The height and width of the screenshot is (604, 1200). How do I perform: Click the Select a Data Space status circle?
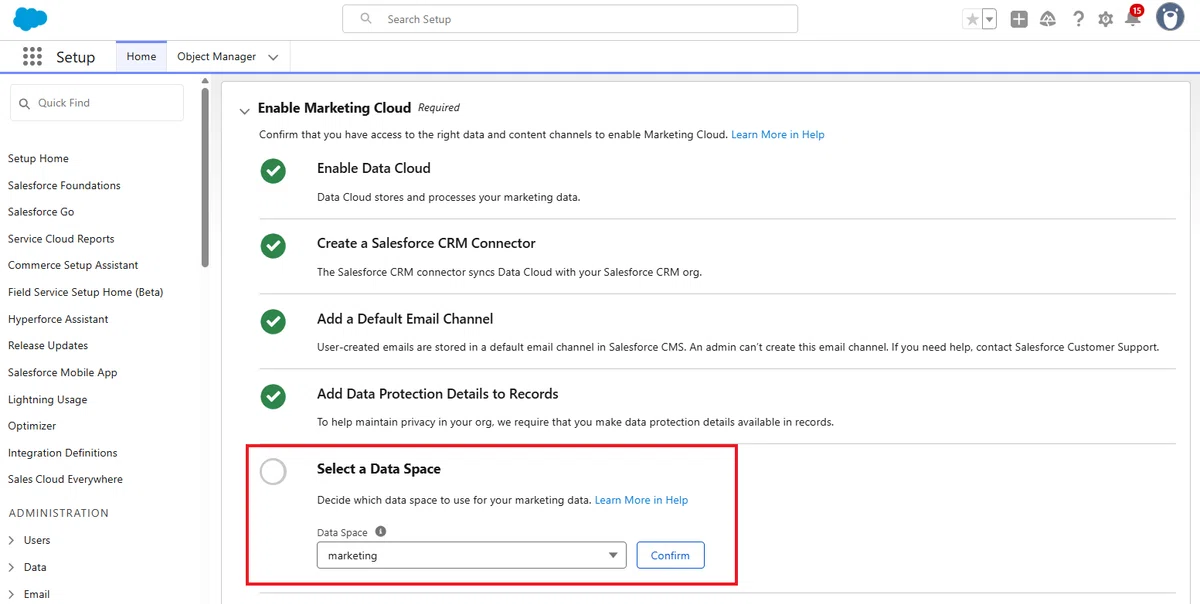pyautogui.click(x=273, y=471)
